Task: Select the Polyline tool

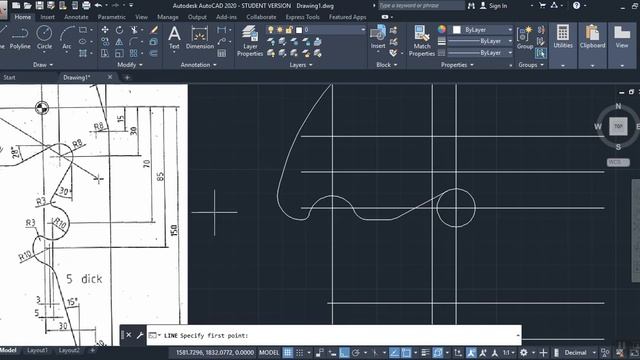Action: (x=20, y=37)
